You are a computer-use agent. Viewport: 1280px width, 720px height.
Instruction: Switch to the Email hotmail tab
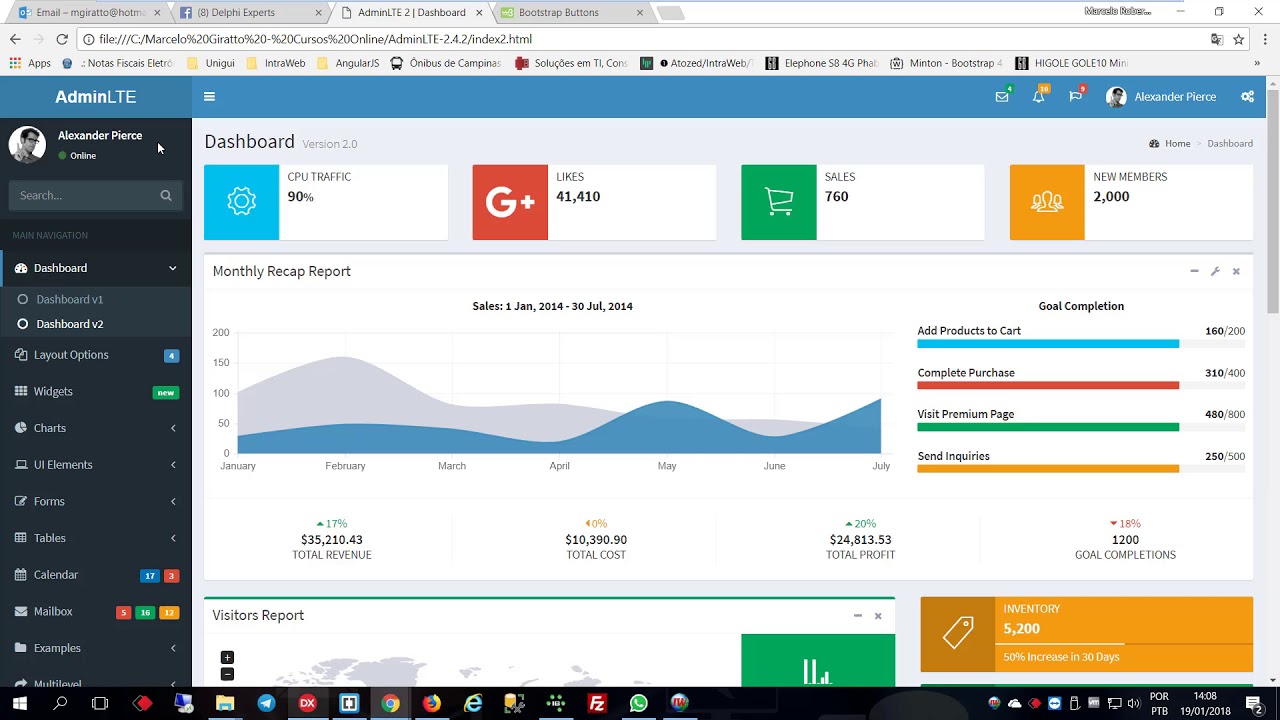(88, 12)
